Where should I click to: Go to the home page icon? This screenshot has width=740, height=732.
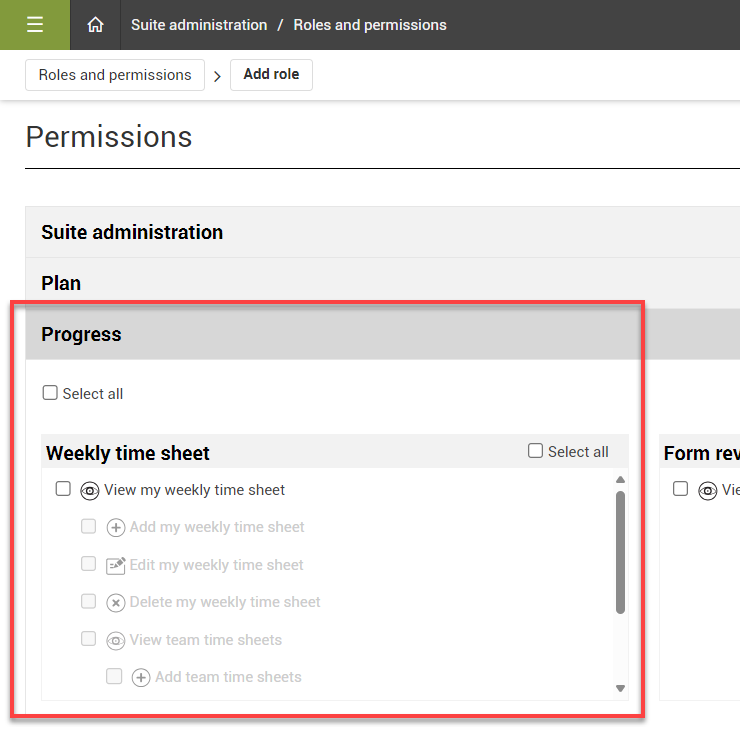(x=96, y=25)
